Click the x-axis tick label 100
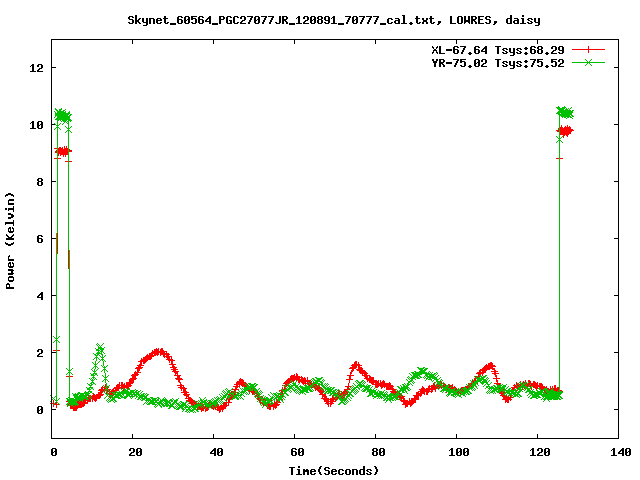 tap(459, 452)
